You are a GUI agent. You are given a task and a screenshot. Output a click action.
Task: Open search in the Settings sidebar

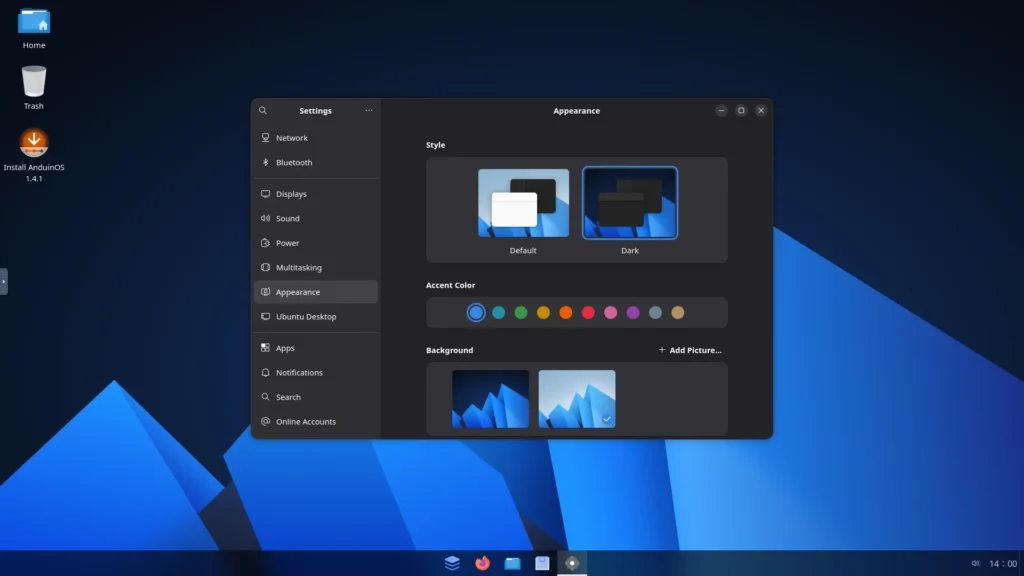263,110
